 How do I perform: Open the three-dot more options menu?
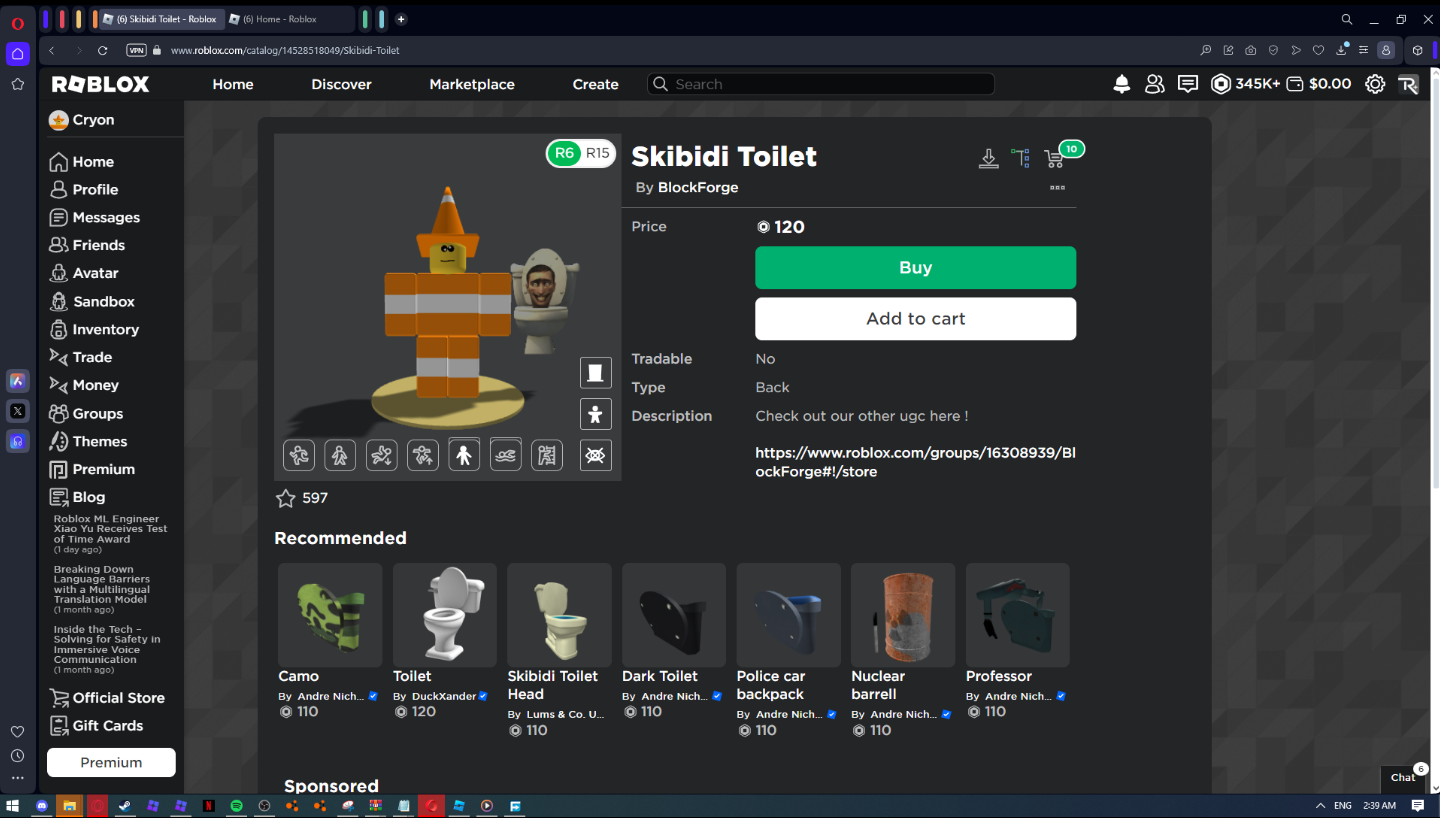point(1057,187)
